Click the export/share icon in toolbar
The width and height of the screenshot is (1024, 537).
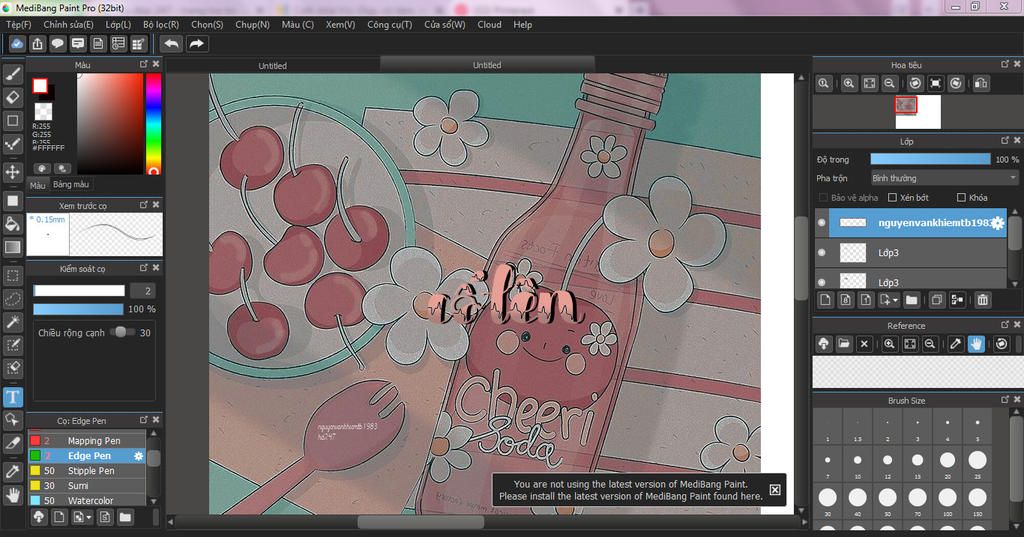(x=37, y=44)
